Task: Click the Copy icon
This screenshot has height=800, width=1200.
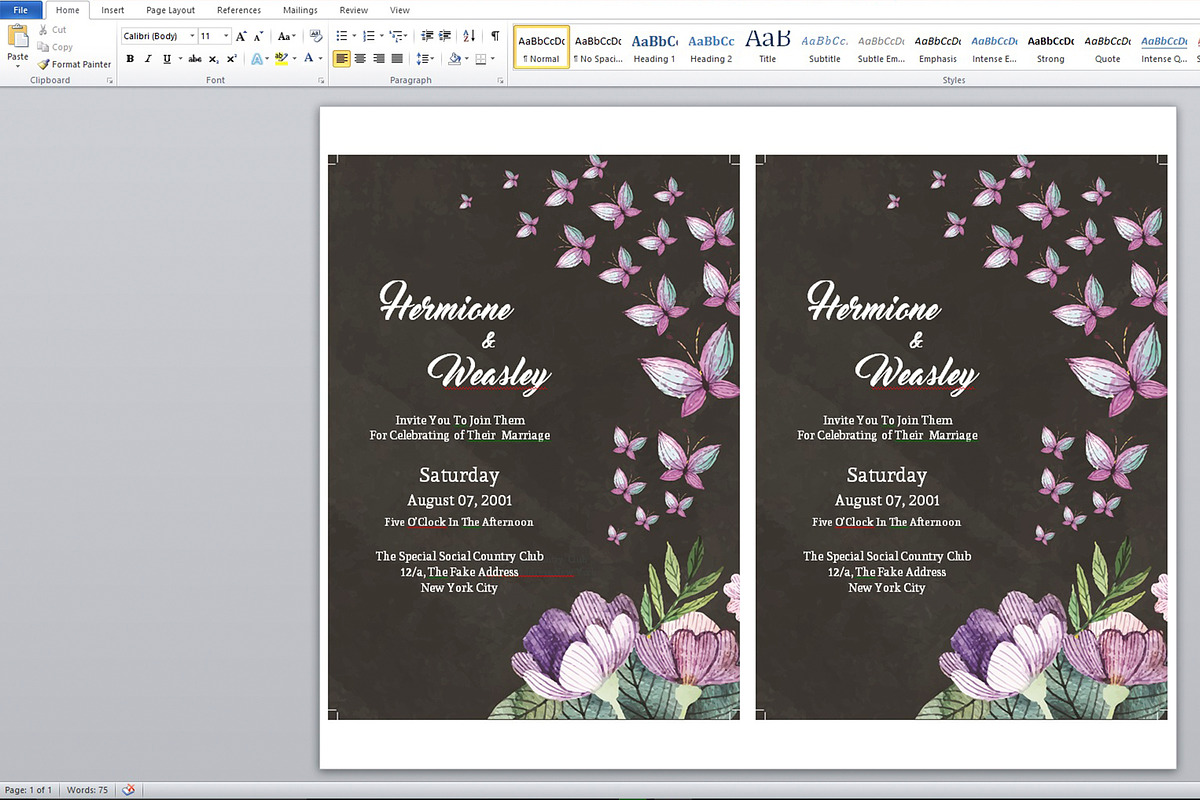Action: (x=43, y=47)
